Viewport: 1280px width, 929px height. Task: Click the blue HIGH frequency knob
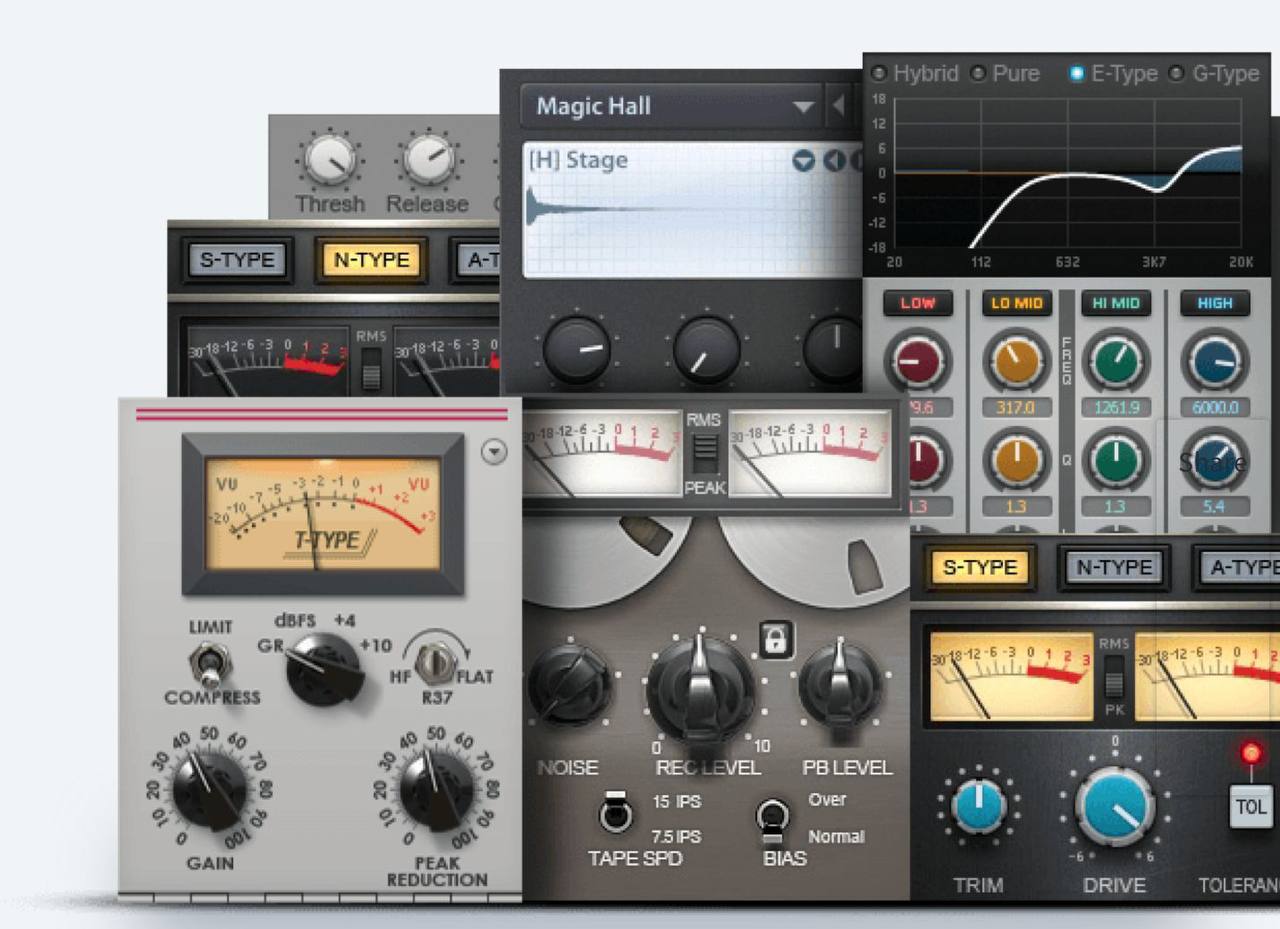pyautogui.click(x=1214, y=361)
